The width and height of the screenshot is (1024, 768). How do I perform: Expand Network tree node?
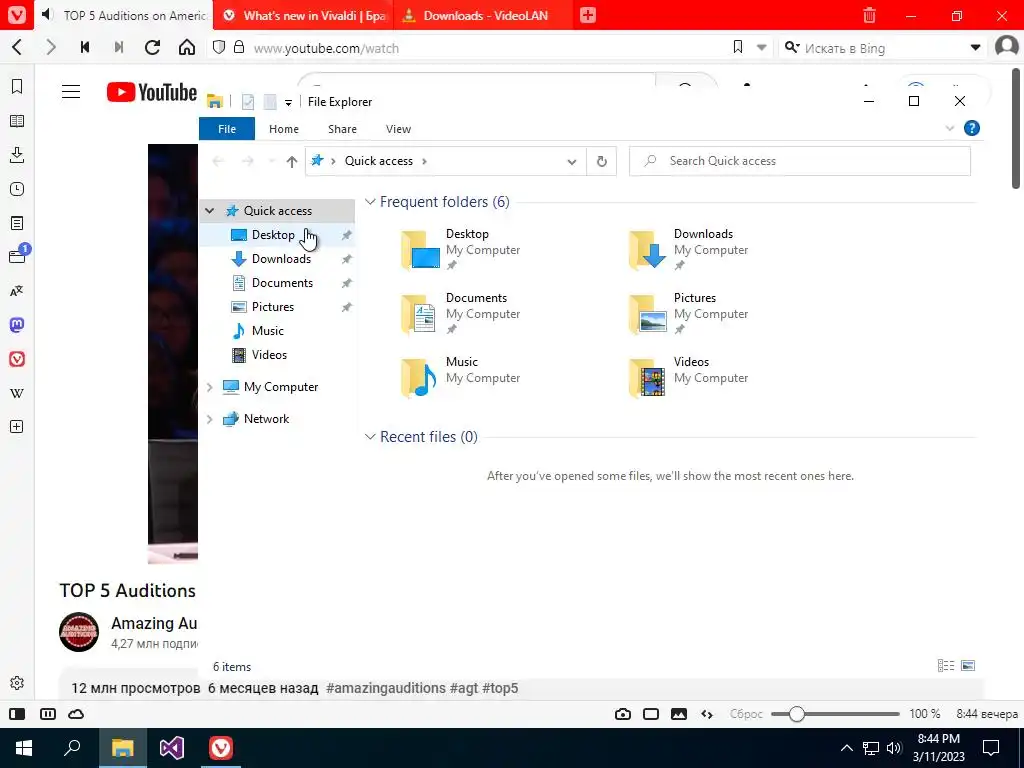tap(210, 419)
